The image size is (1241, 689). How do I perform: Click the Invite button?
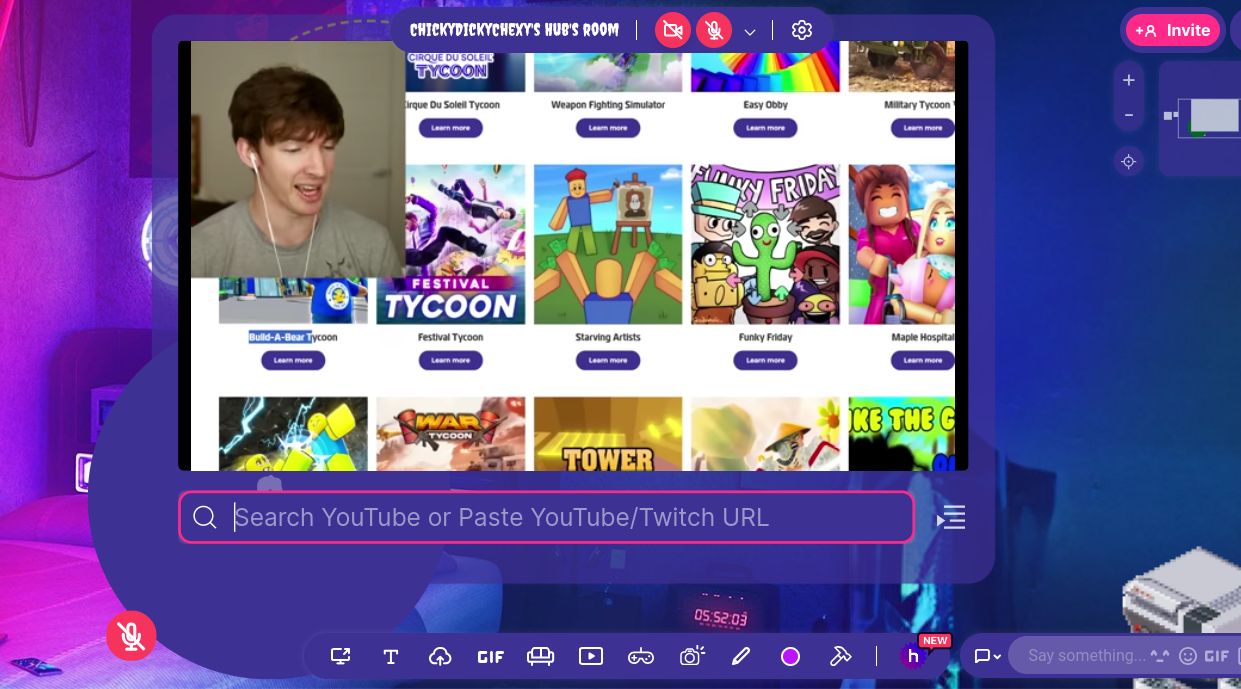pos(1173,31)
